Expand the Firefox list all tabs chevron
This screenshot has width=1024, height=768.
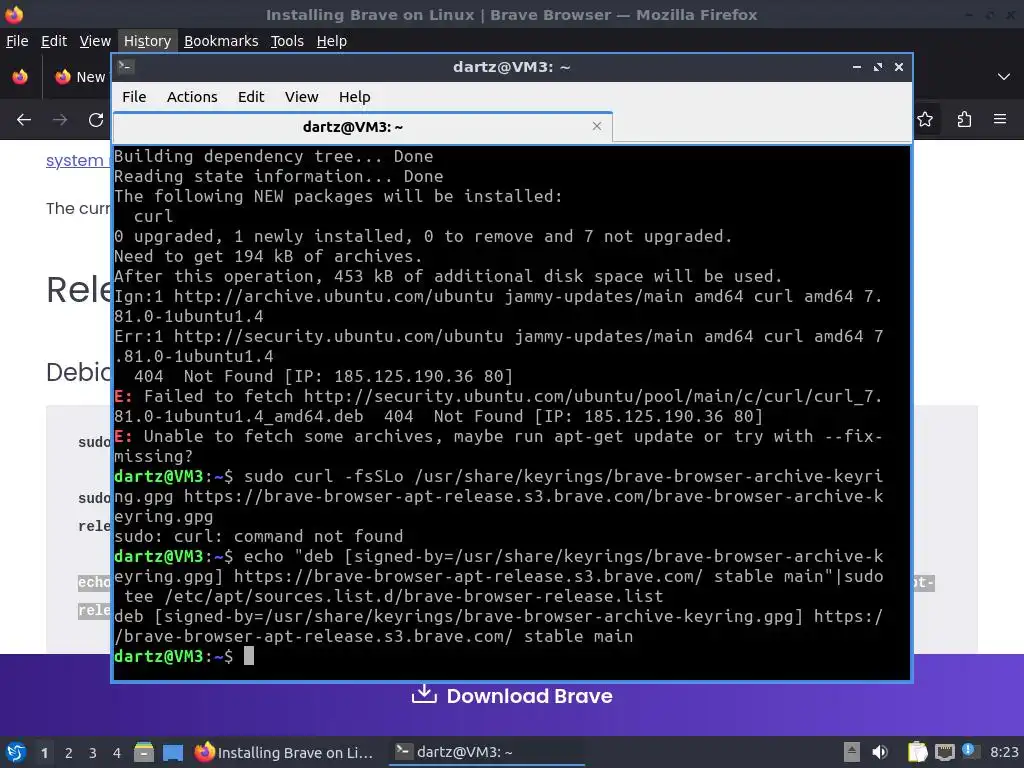1004,77
